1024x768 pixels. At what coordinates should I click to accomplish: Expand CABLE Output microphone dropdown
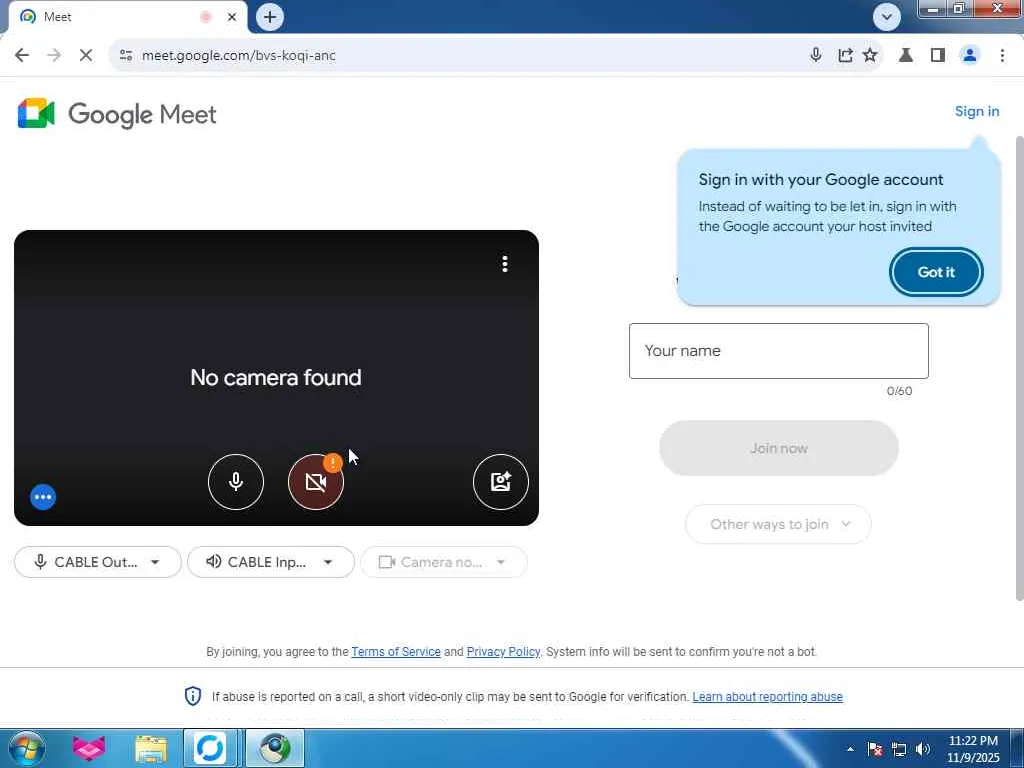[98, 562]
